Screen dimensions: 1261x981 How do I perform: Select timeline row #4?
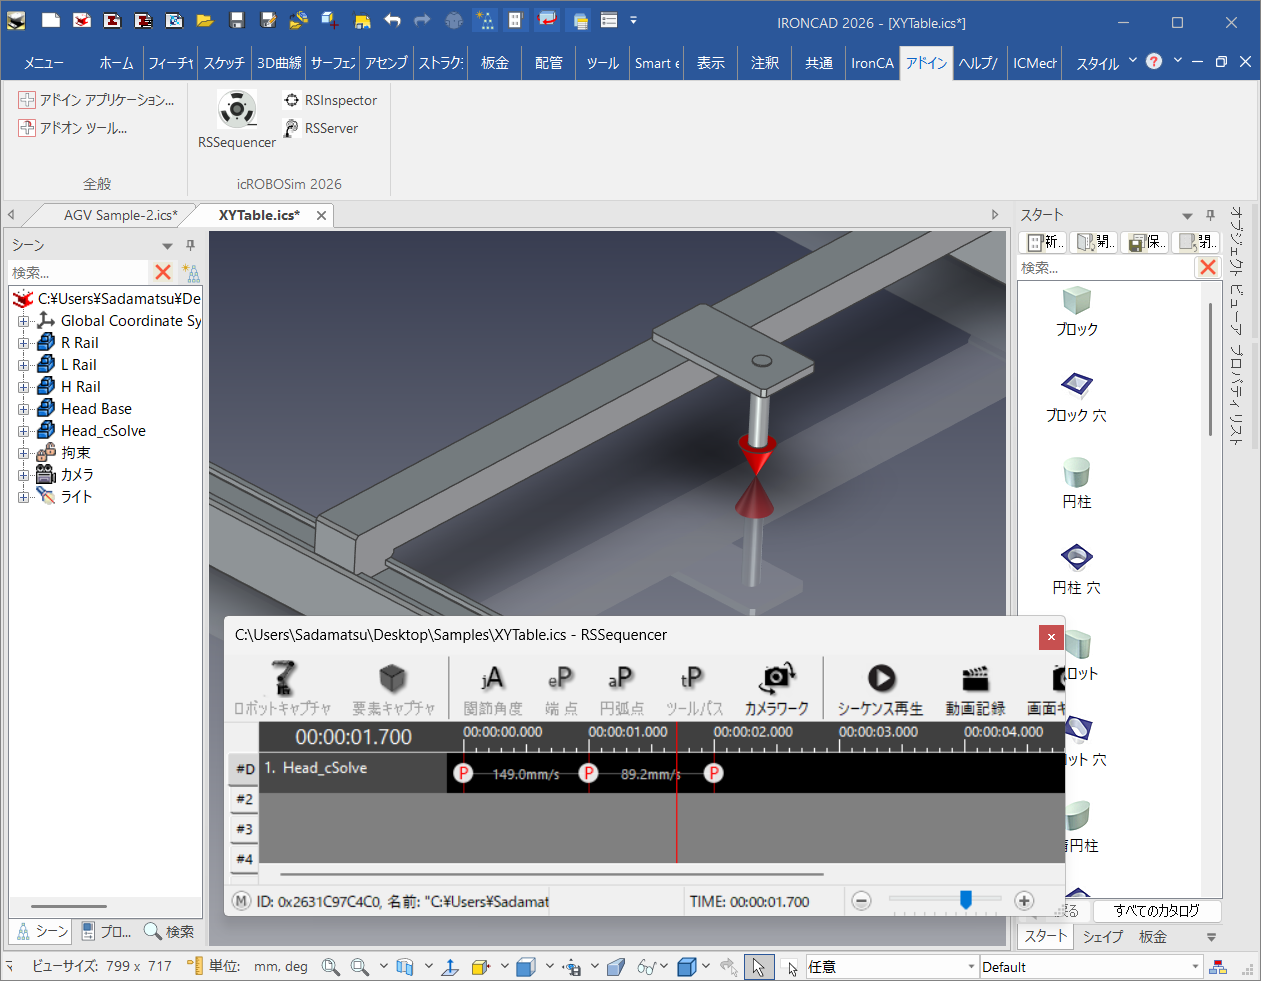244,859
